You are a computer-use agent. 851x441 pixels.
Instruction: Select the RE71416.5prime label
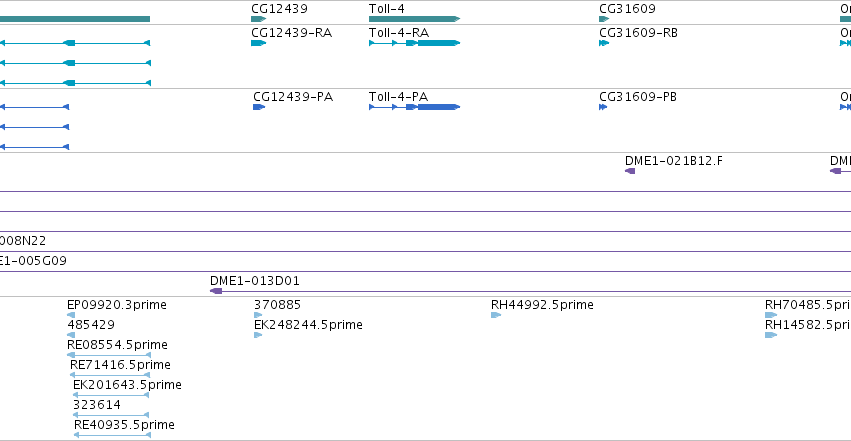[120, 365]
